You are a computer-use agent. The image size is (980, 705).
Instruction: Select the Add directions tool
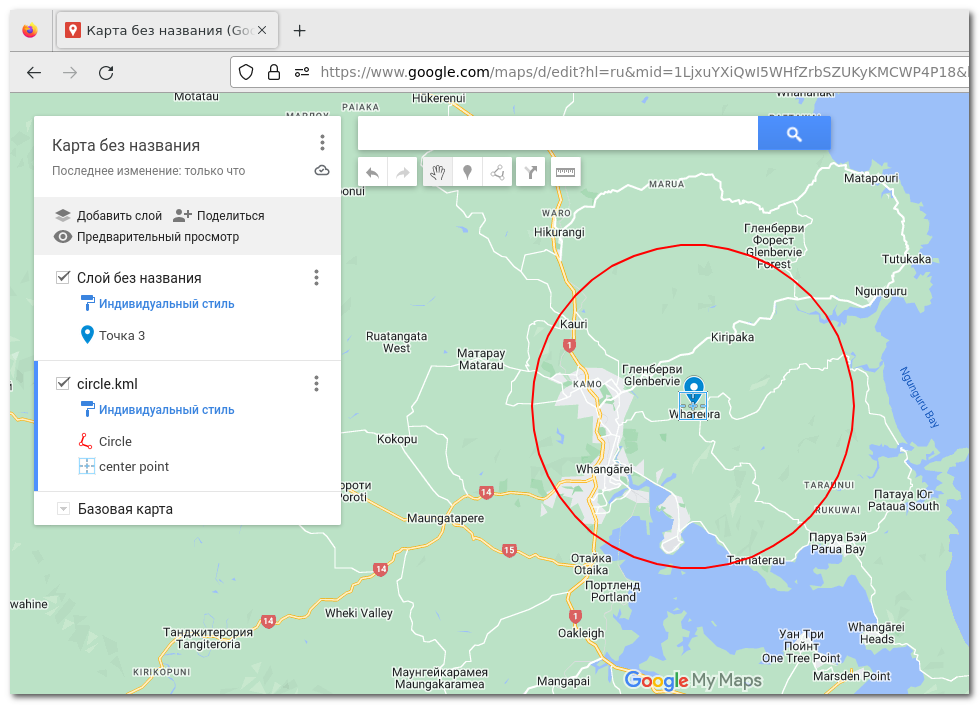coord(531,172)
